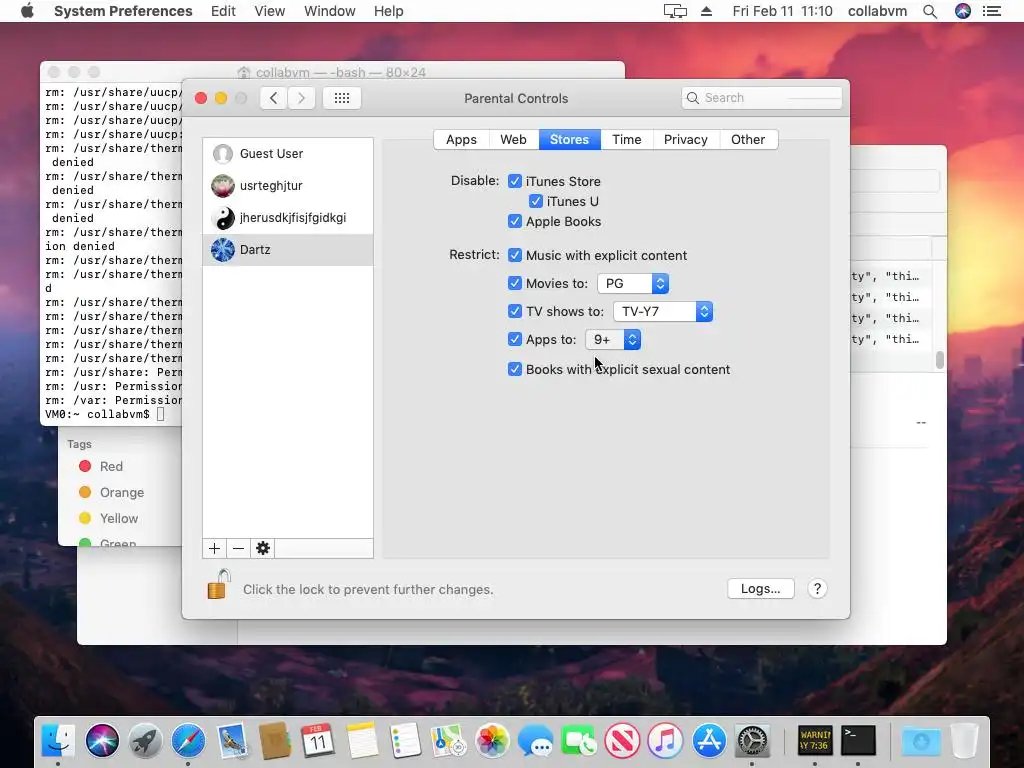Switch to the Web tab
Viewport: 1024px width, 768px height.
pyautogui.click(x=513, y=139)
